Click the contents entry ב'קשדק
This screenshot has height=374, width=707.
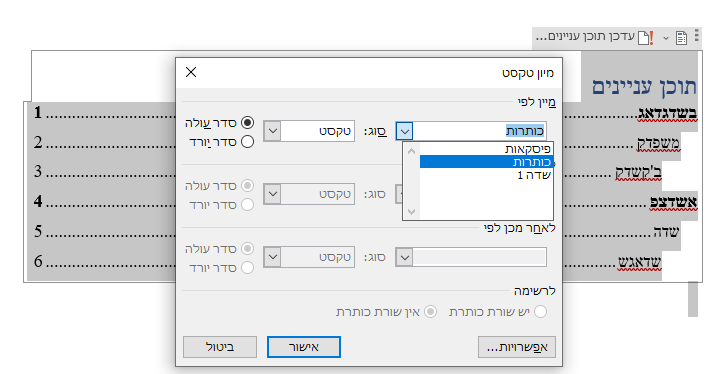(638, 172)
